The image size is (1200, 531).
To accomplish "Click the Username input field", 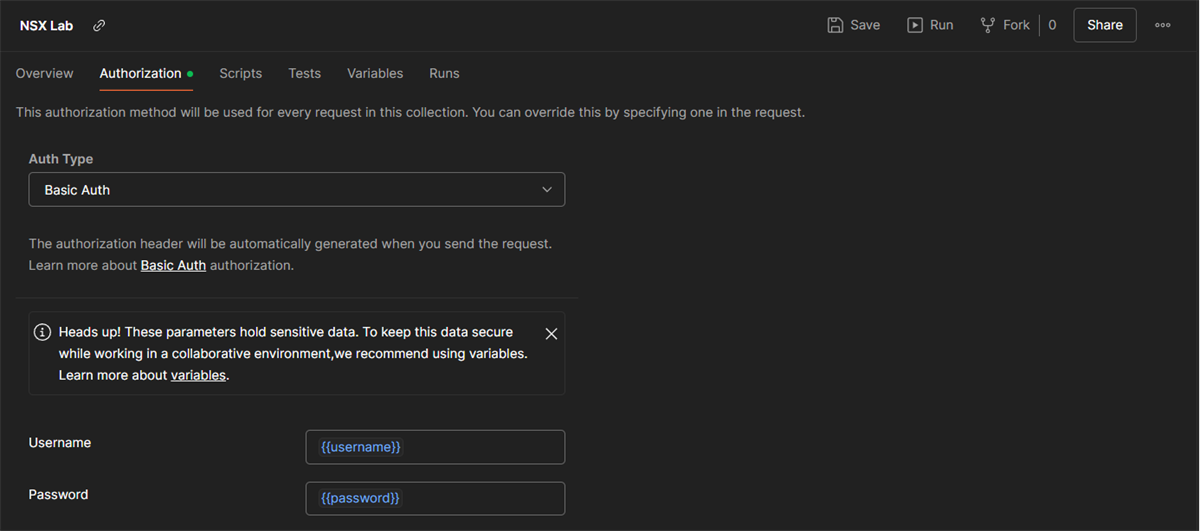I will coord(435,447).
